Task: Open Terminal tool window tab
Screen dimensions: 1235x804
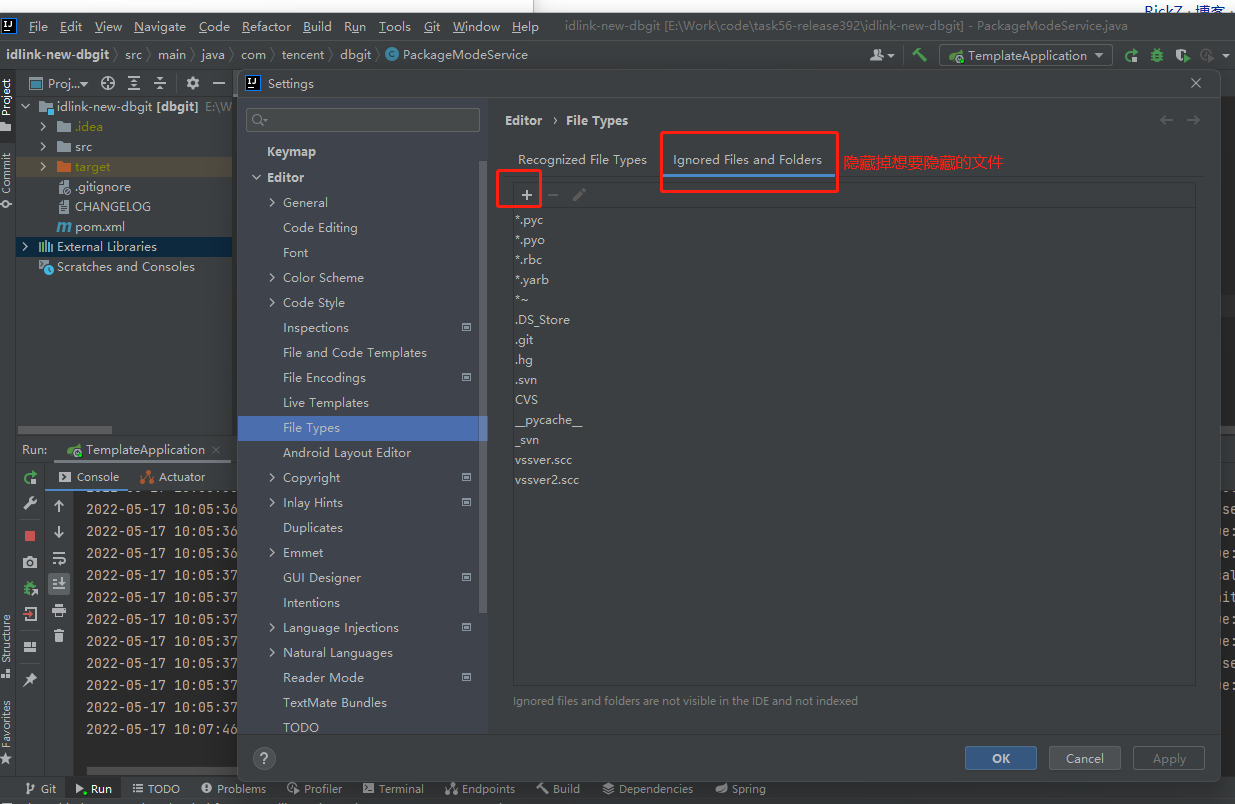Action: pos(393,789)
